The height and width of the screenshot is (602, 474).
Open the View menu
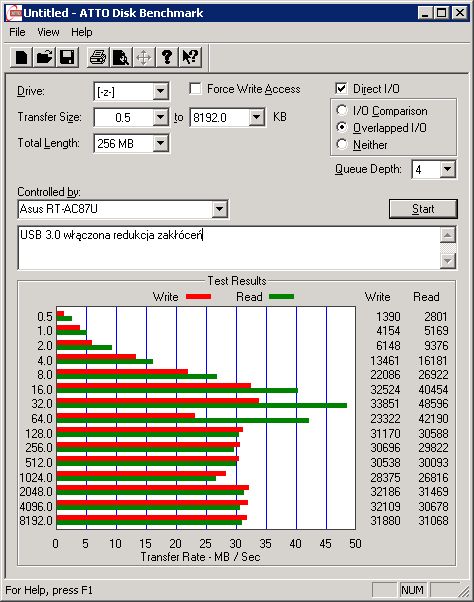pos(48,32)
